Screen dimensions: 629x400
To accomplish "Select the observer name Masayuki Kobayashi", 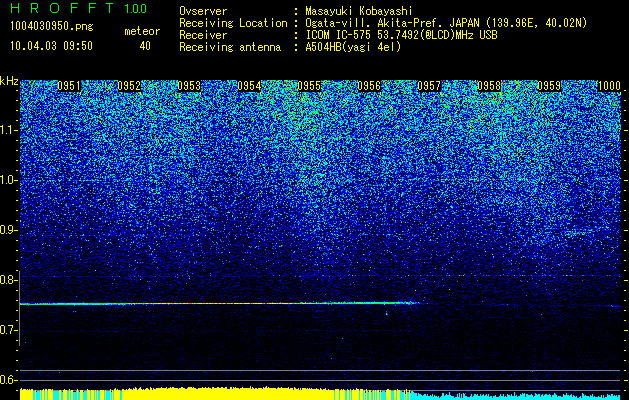I will pyautogui.click(x=359, y=11).
